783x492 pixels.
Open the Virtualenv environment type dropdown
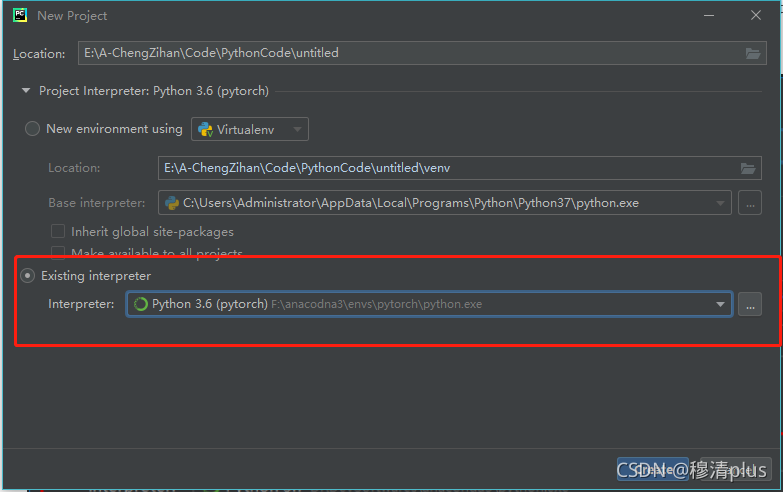pos(250,129)
